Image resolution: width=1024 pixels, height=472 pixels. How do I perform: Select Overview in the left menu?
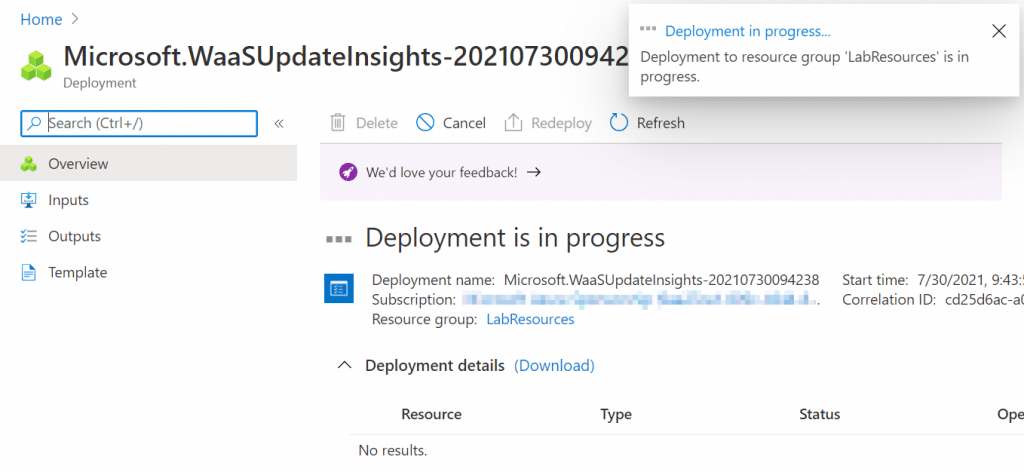[148, 163]
